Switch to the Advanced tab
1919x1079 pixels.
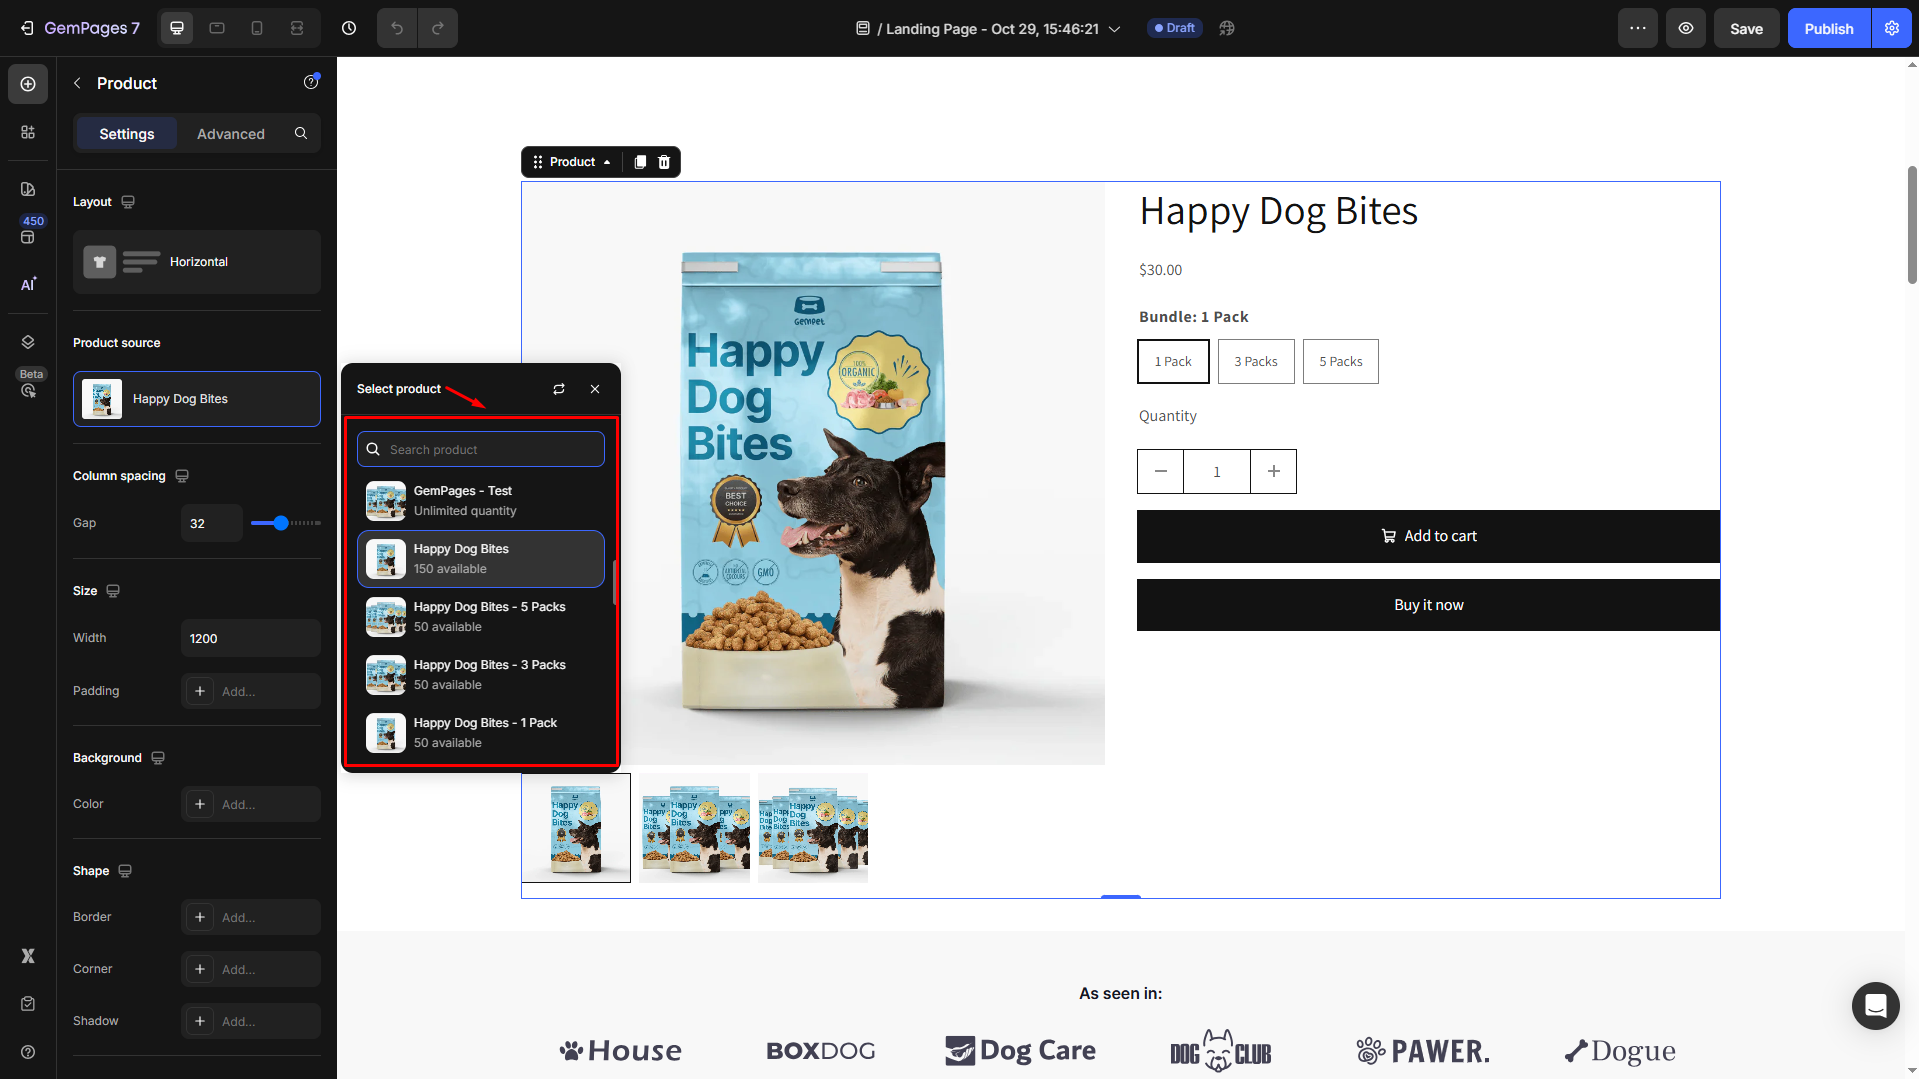tap(231, 134)
